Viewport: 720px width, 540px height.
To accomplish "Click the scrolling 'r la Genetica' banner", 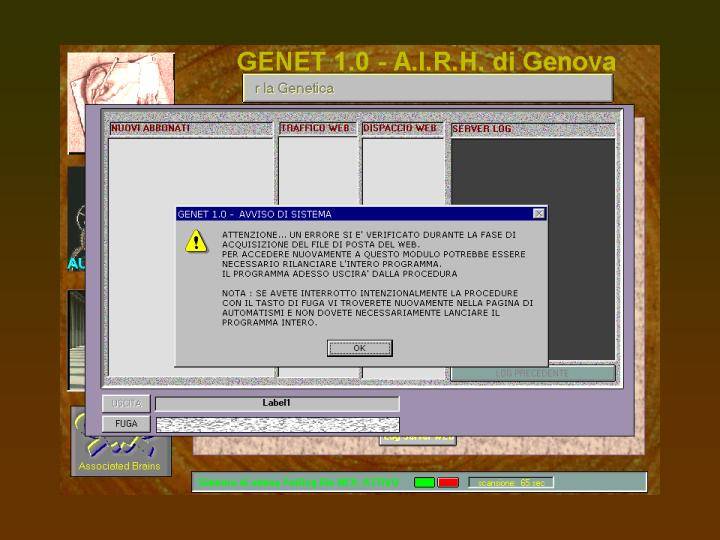I will 427,88.
